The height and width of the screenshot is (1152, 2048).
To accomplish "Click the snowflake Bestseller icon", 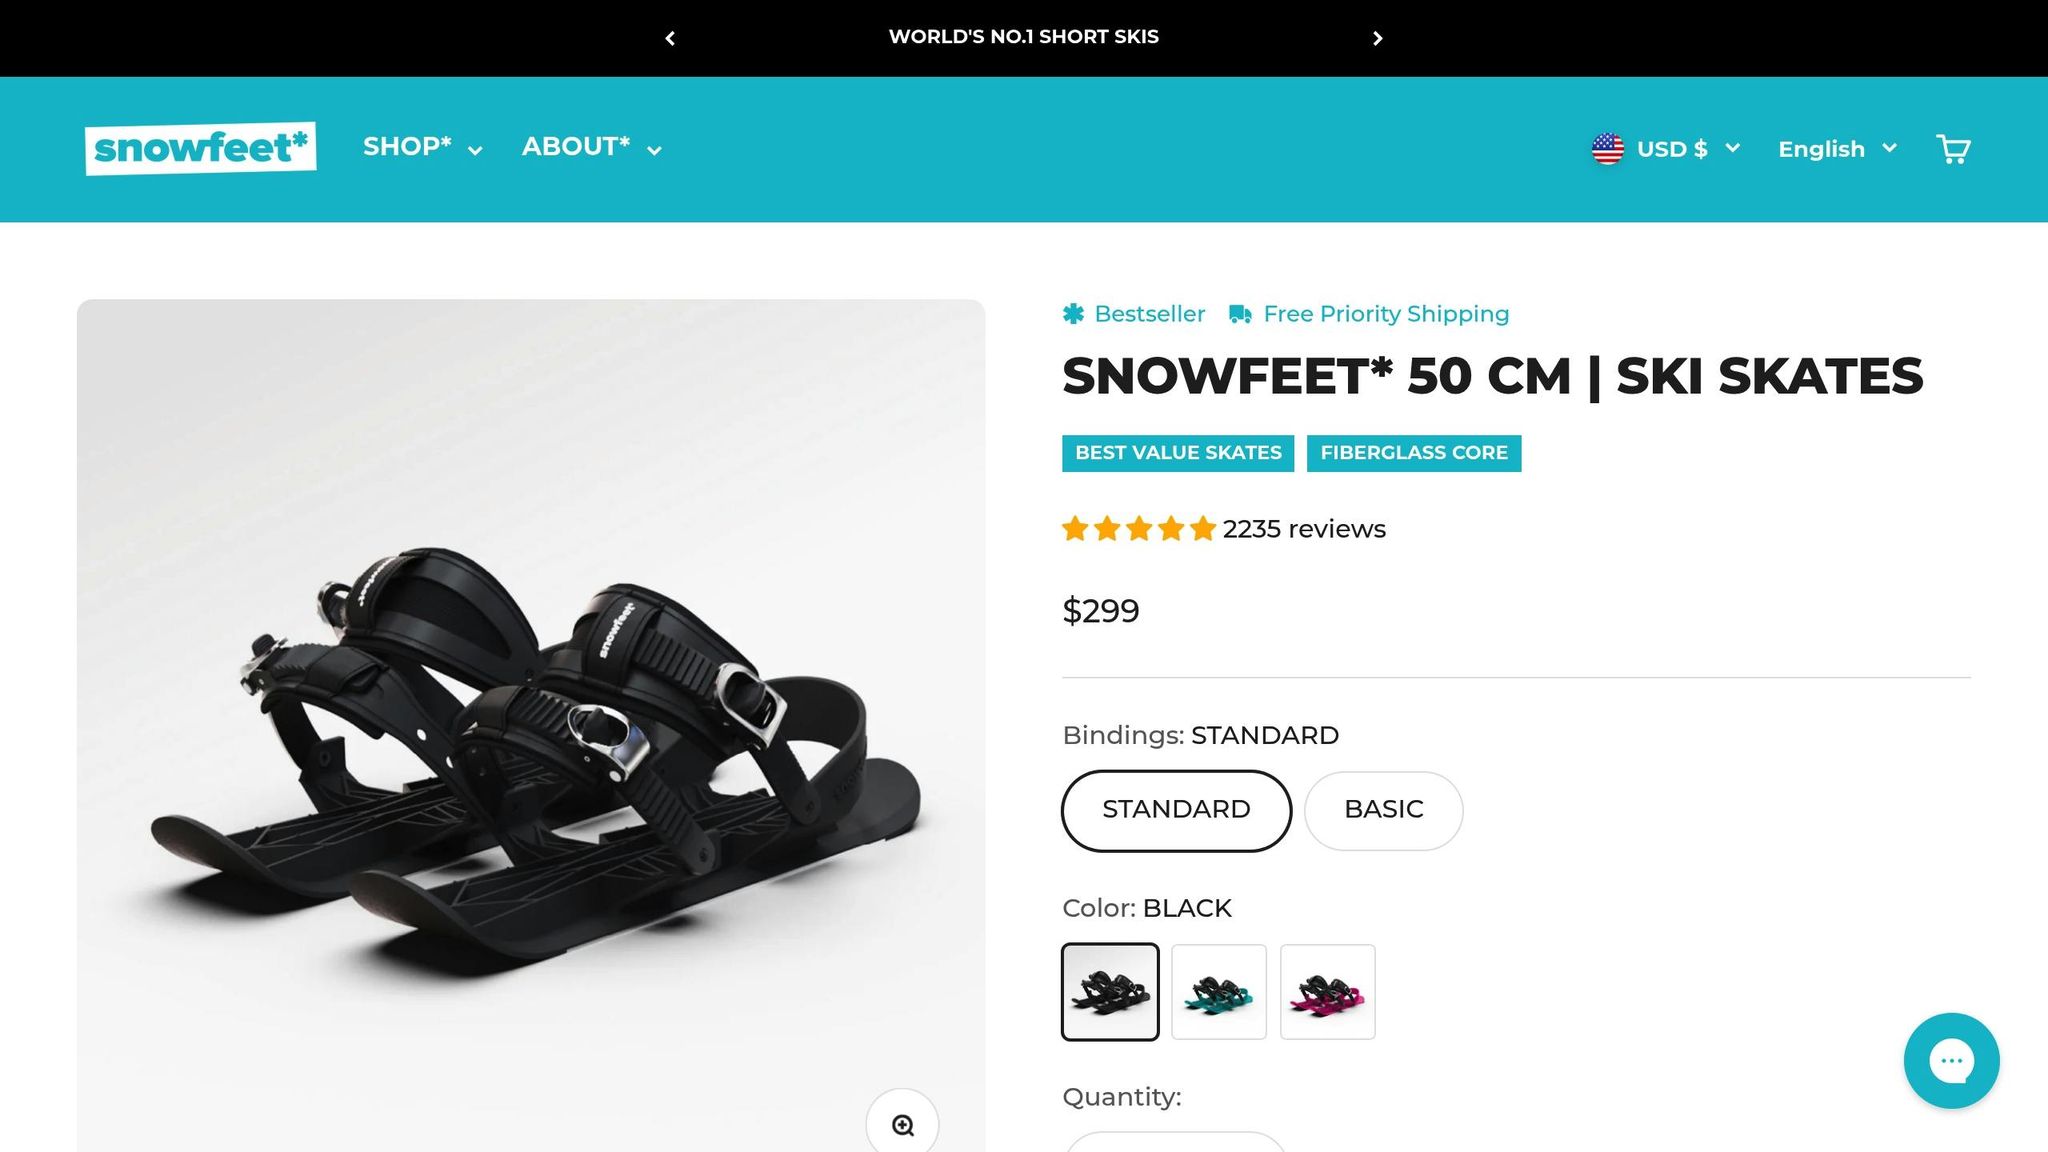I will point(1072,313).
